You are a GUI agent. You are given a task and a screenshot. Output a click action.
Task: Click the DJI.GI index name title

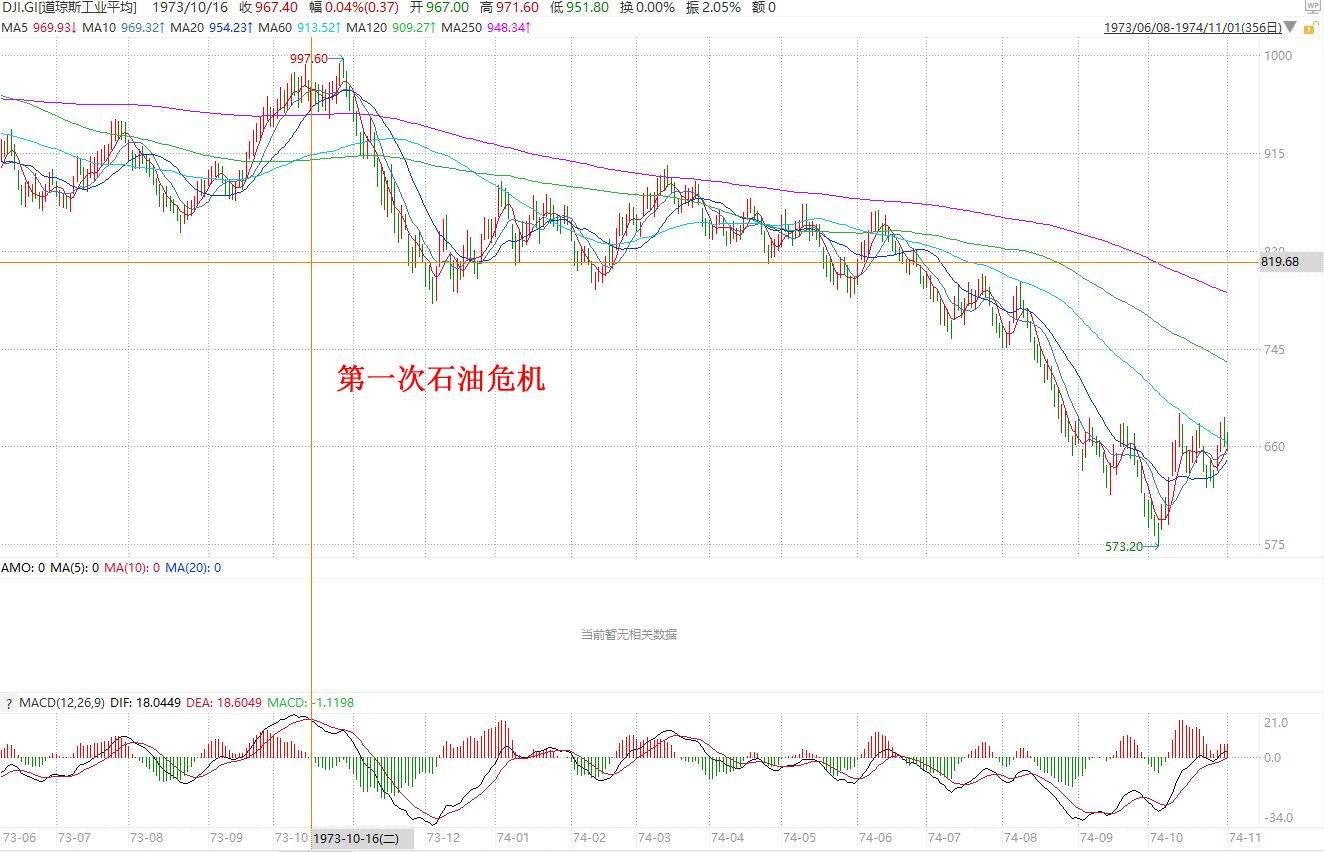(68, 8)
